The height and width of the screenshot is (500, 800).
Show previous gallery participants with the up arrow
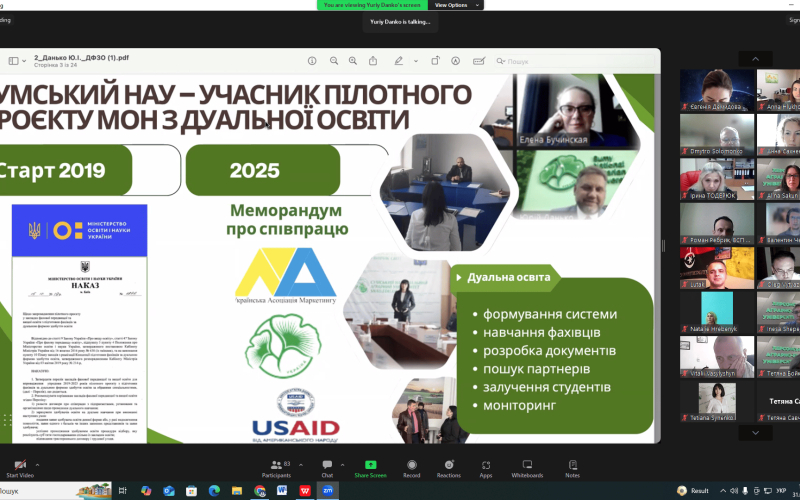[x=756, y=59]
